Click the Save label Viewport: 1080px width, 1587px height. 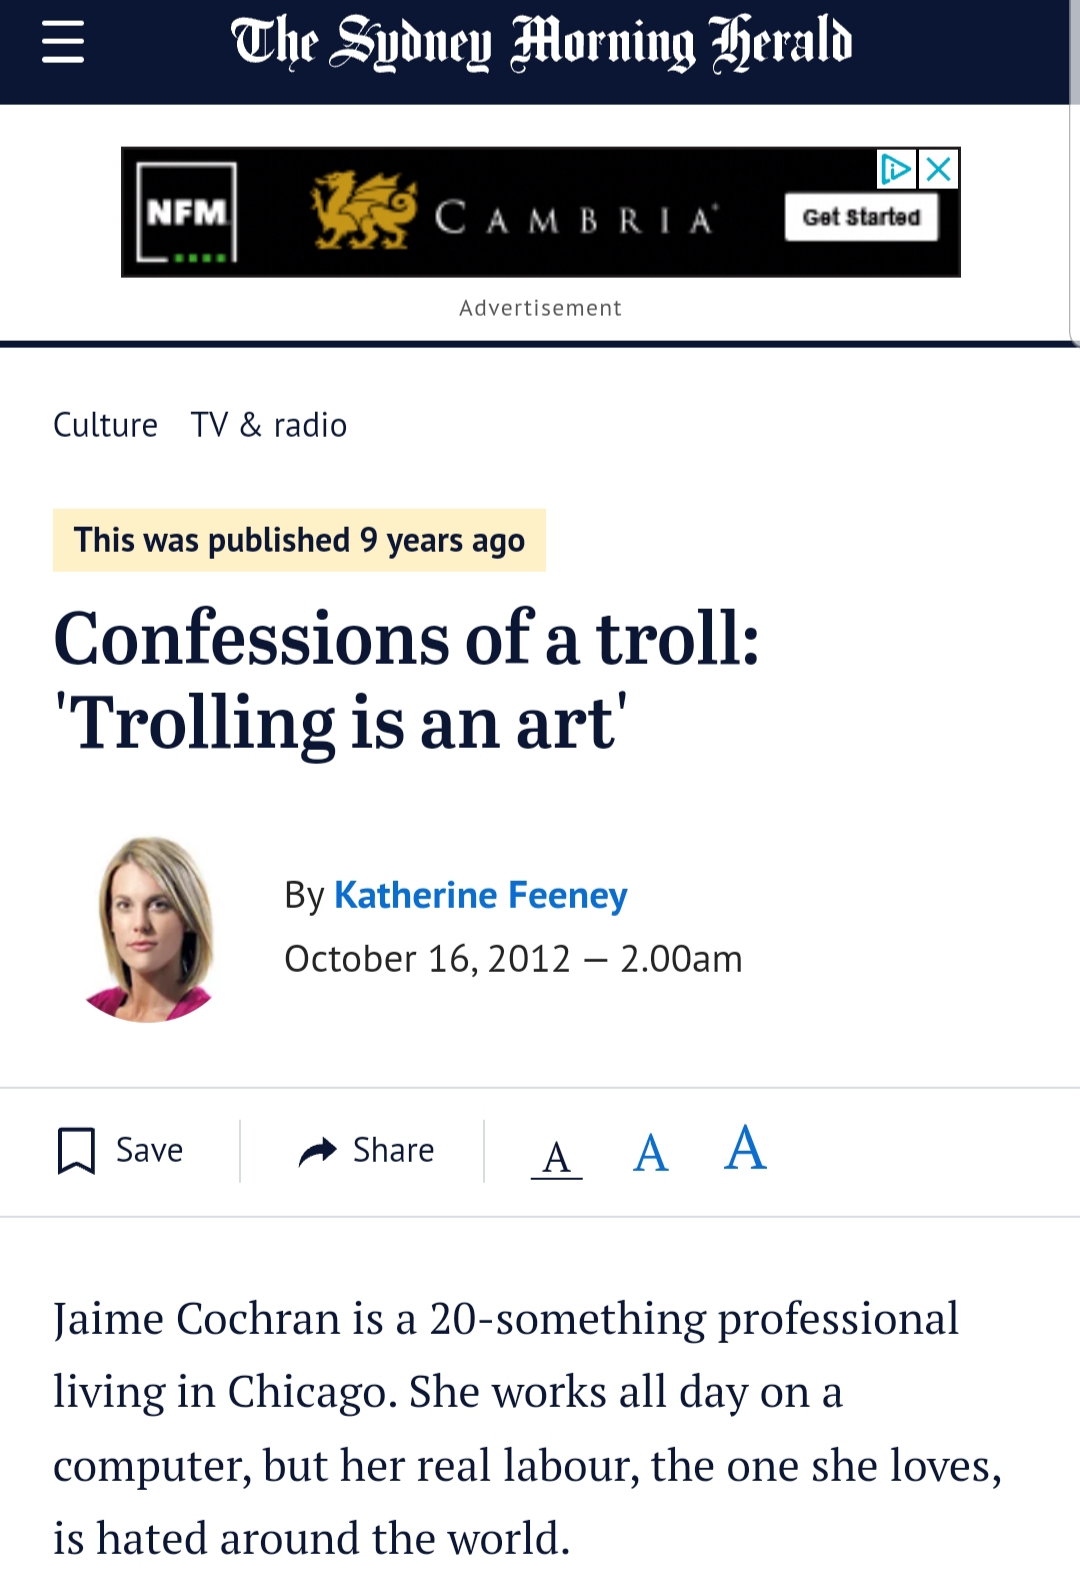(149, 1151)
